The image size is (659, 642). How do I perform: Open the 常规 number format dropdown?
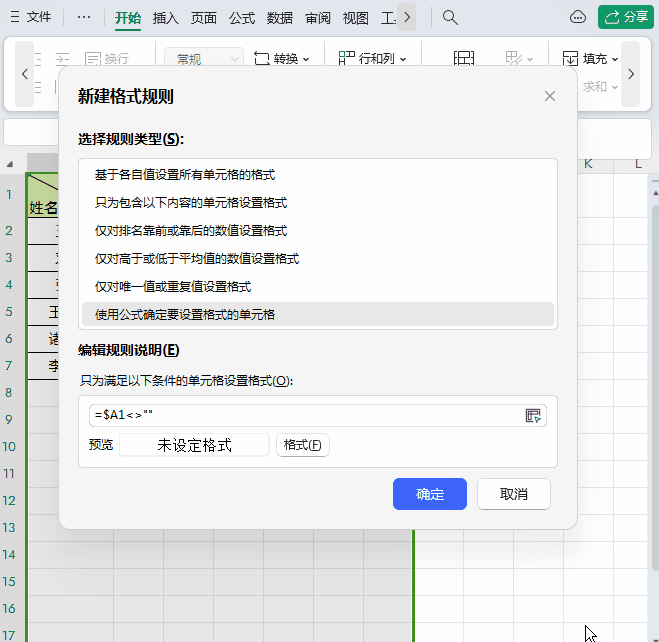204,58
